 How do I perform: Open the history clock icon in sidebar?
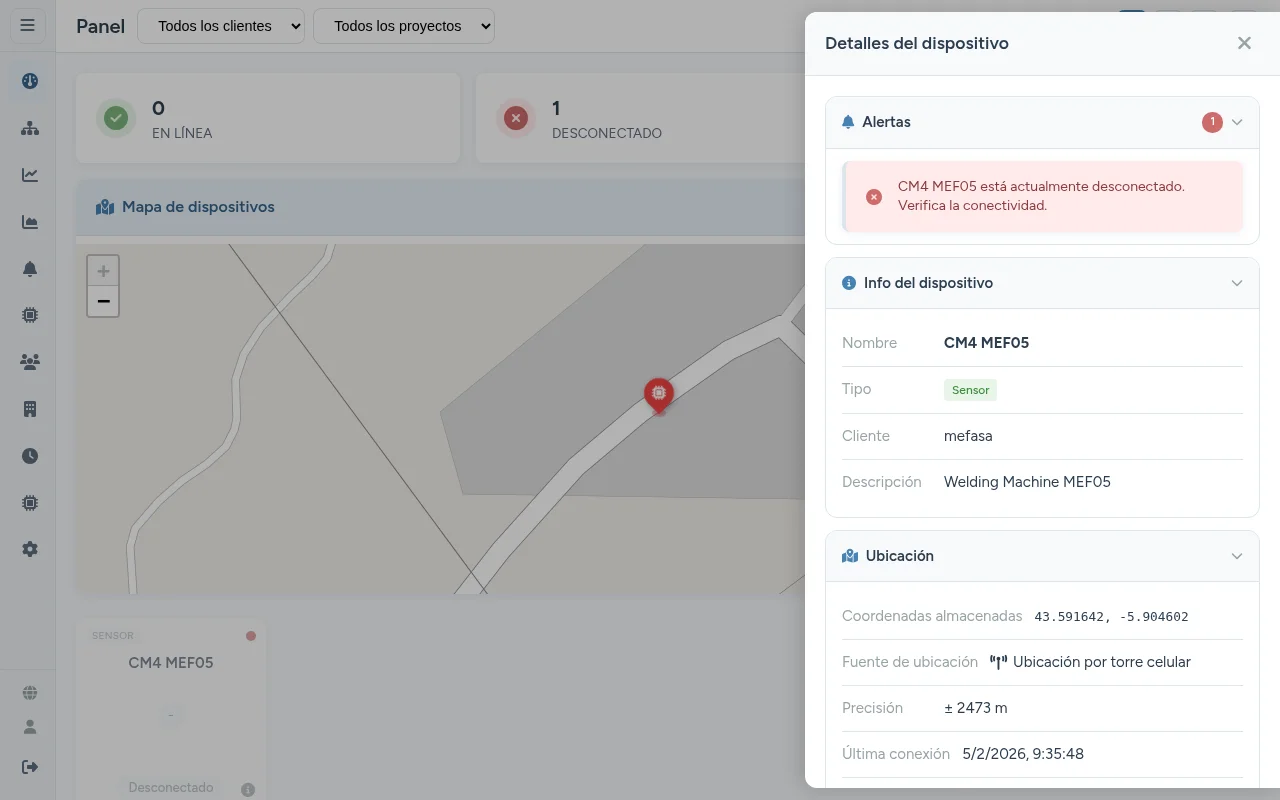point(29,455)
